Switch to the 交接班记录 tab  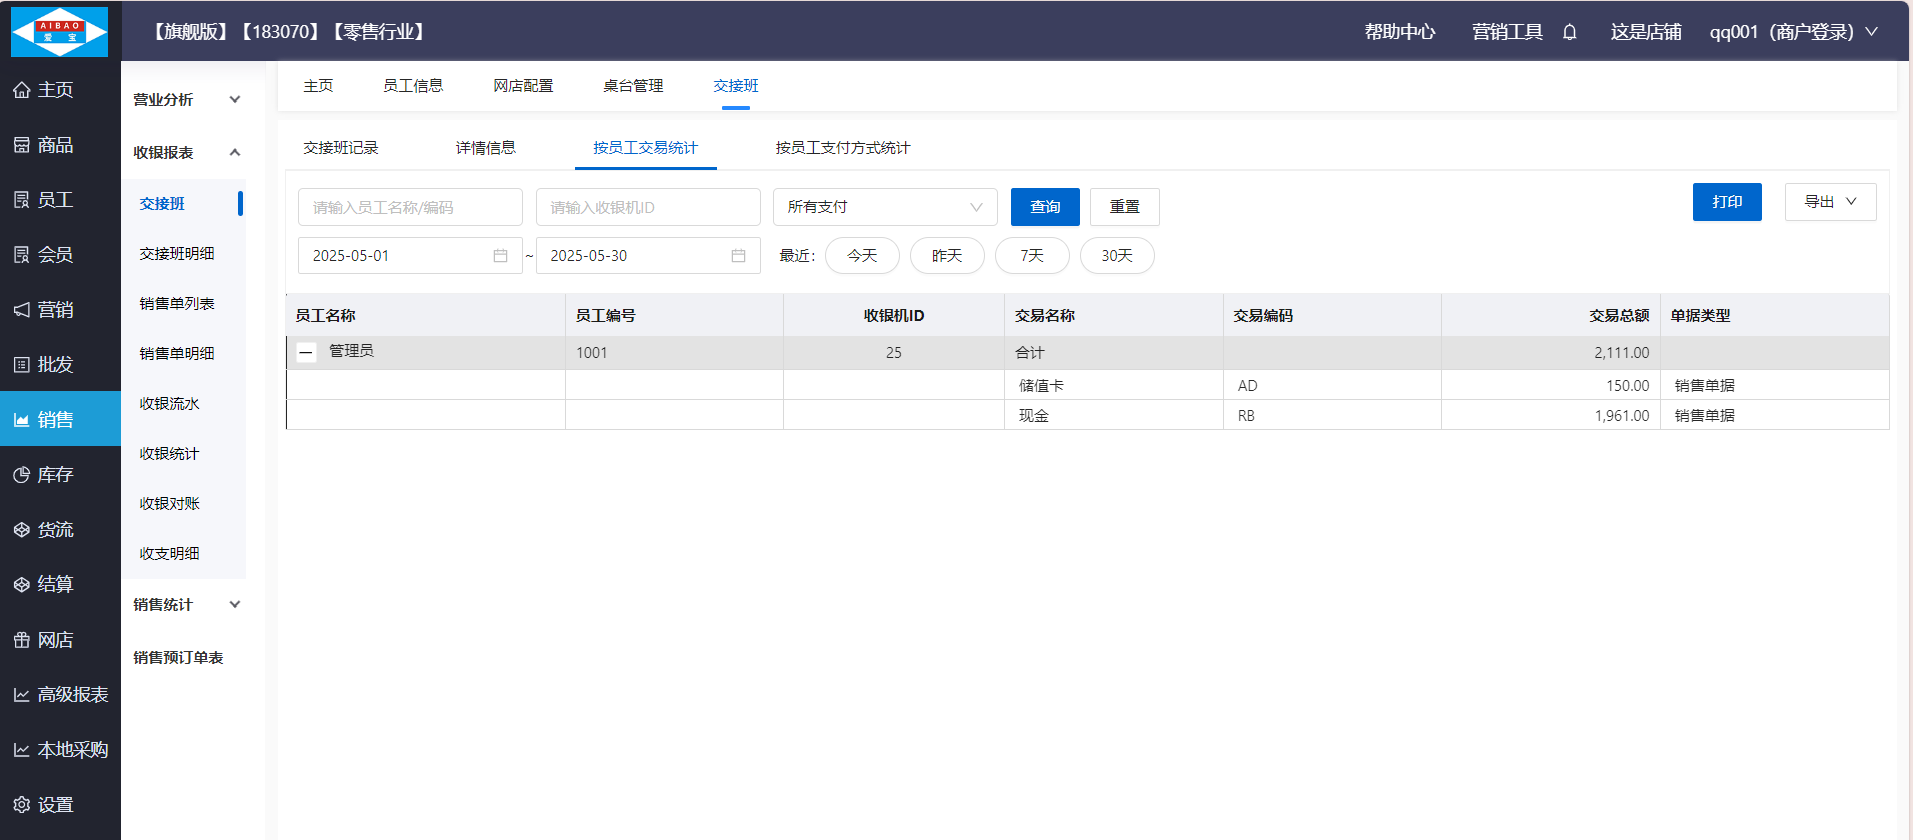340,148
